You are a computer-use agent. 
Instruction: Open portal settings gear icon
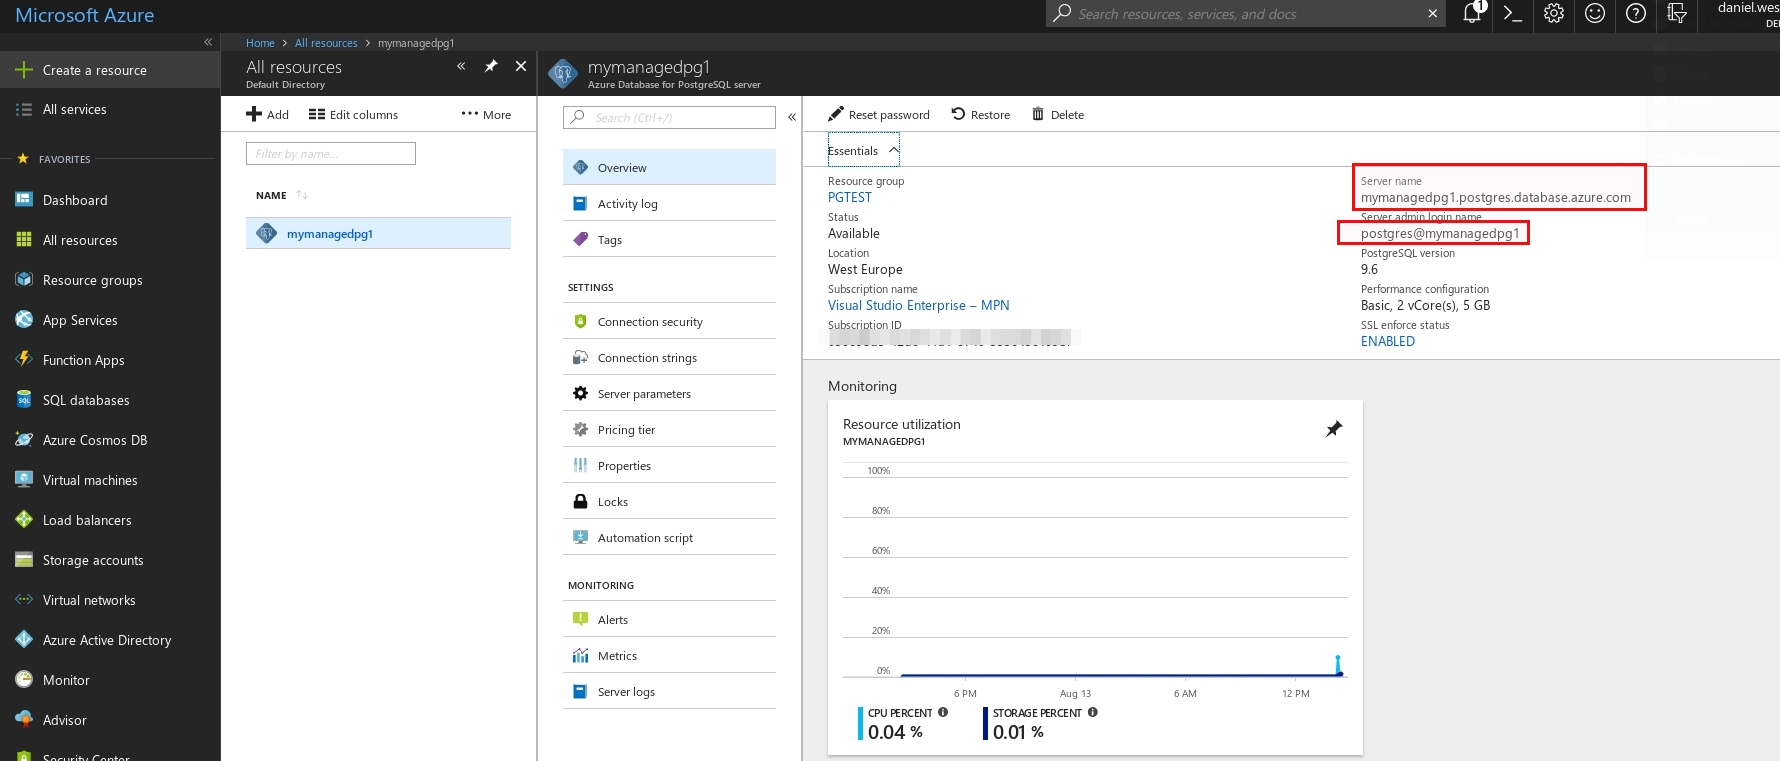(x=1554, y=13)
